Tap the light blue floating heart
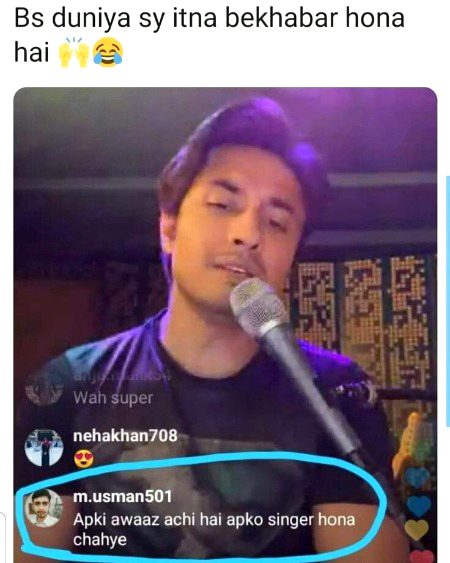This screenshot has height=563, width=450. click(x=417, y=476)
